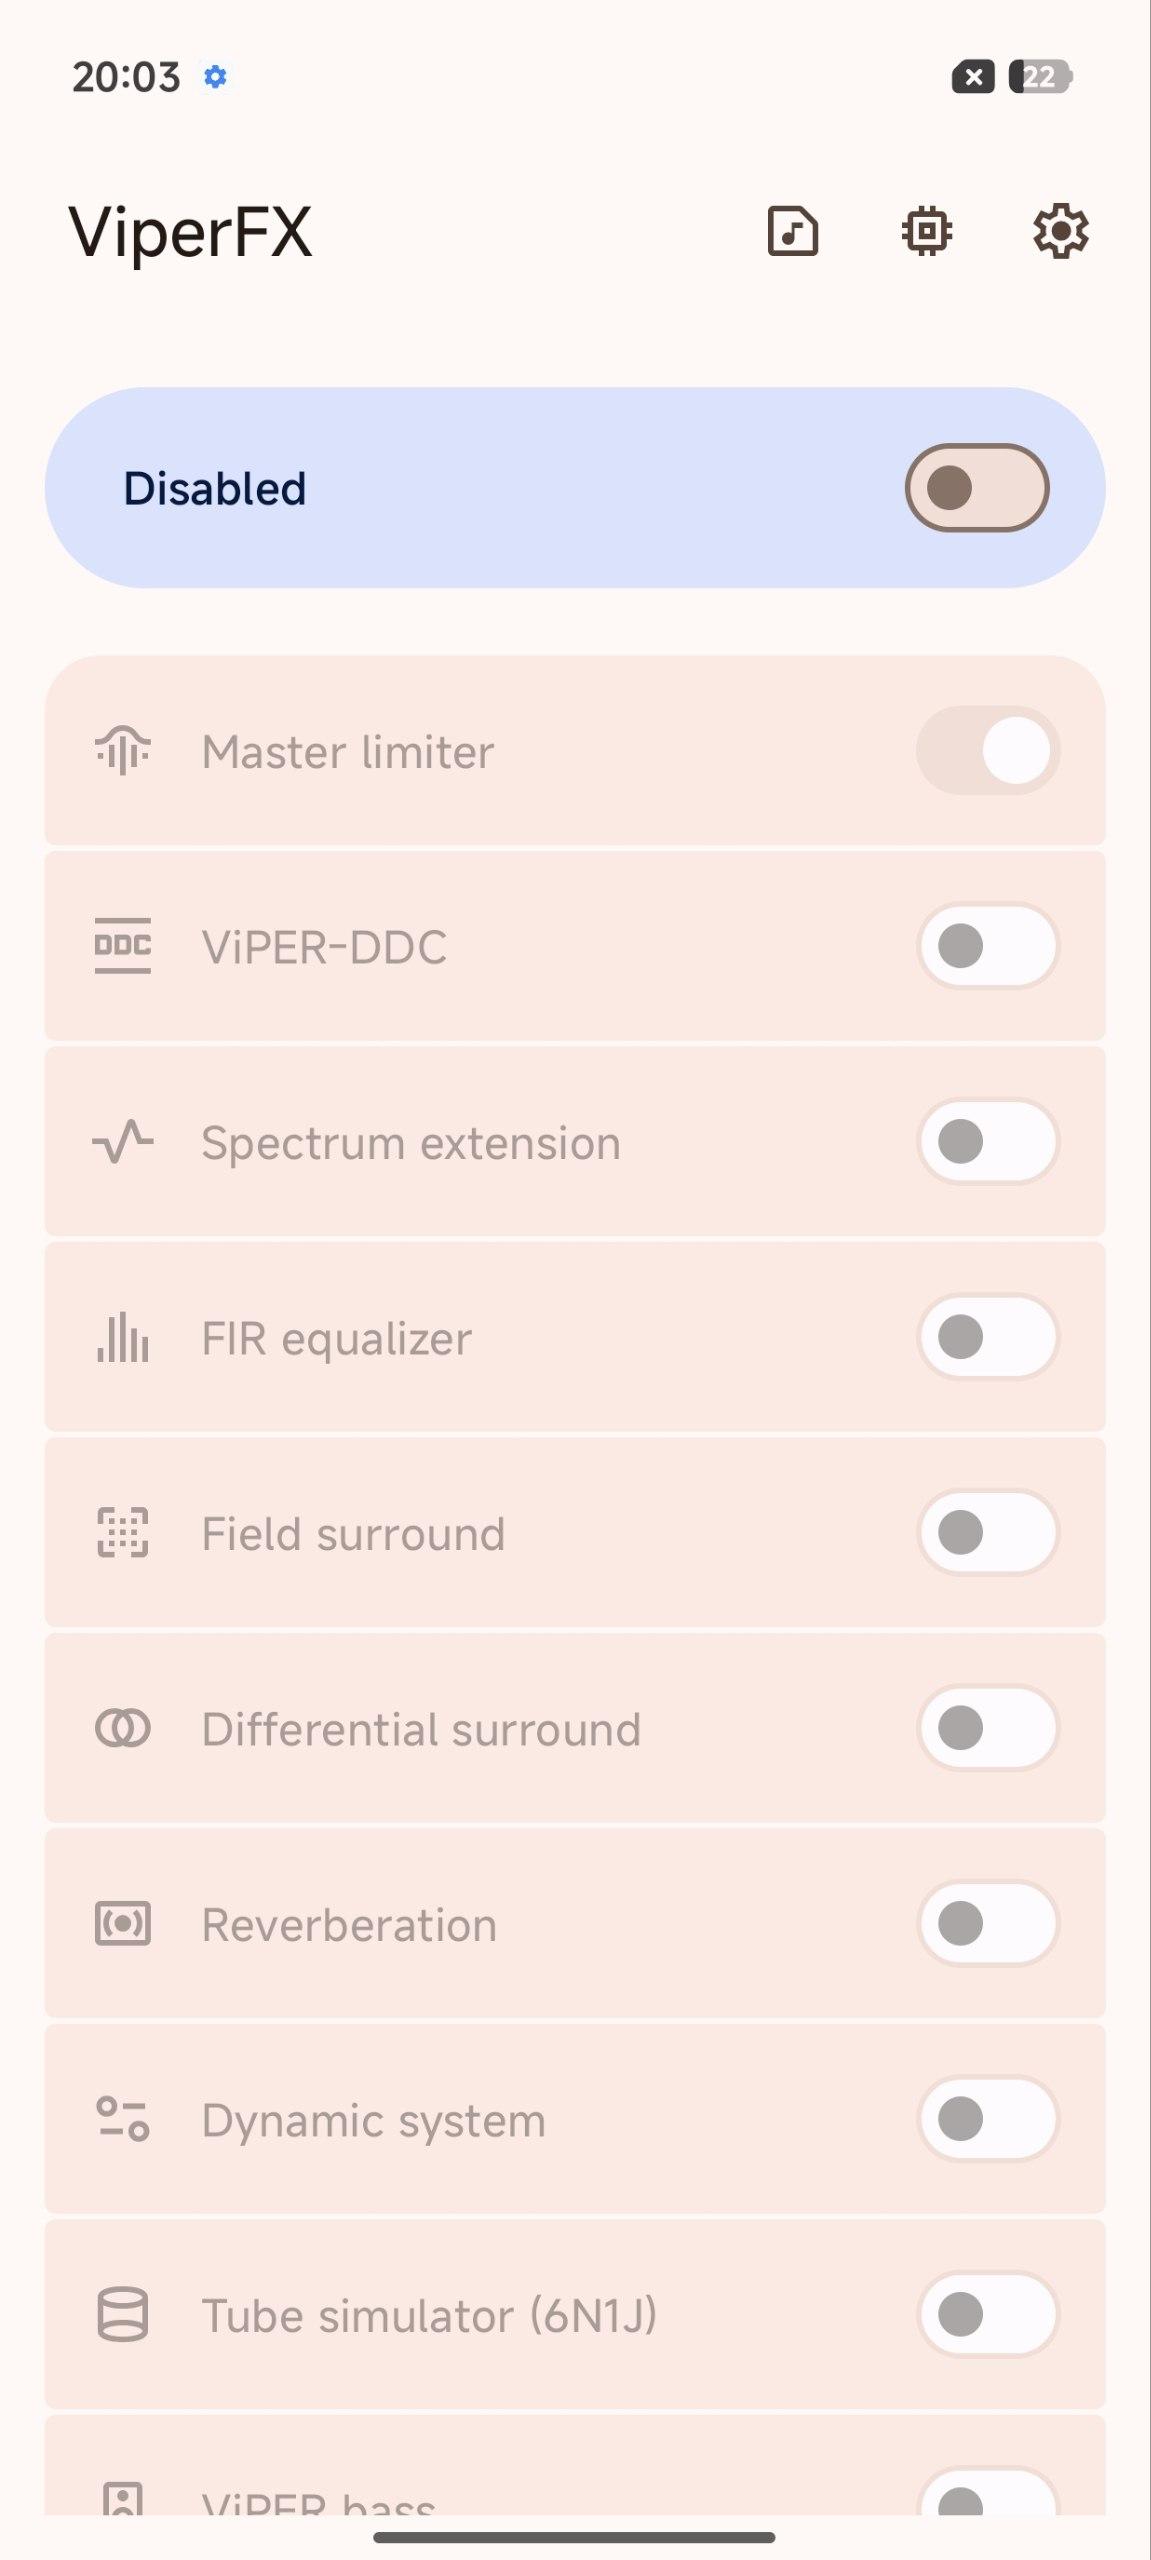Viewport: 1151px width, 2560px height.
Task: Click the Reverberation icon
Action: coord(123,1924)
